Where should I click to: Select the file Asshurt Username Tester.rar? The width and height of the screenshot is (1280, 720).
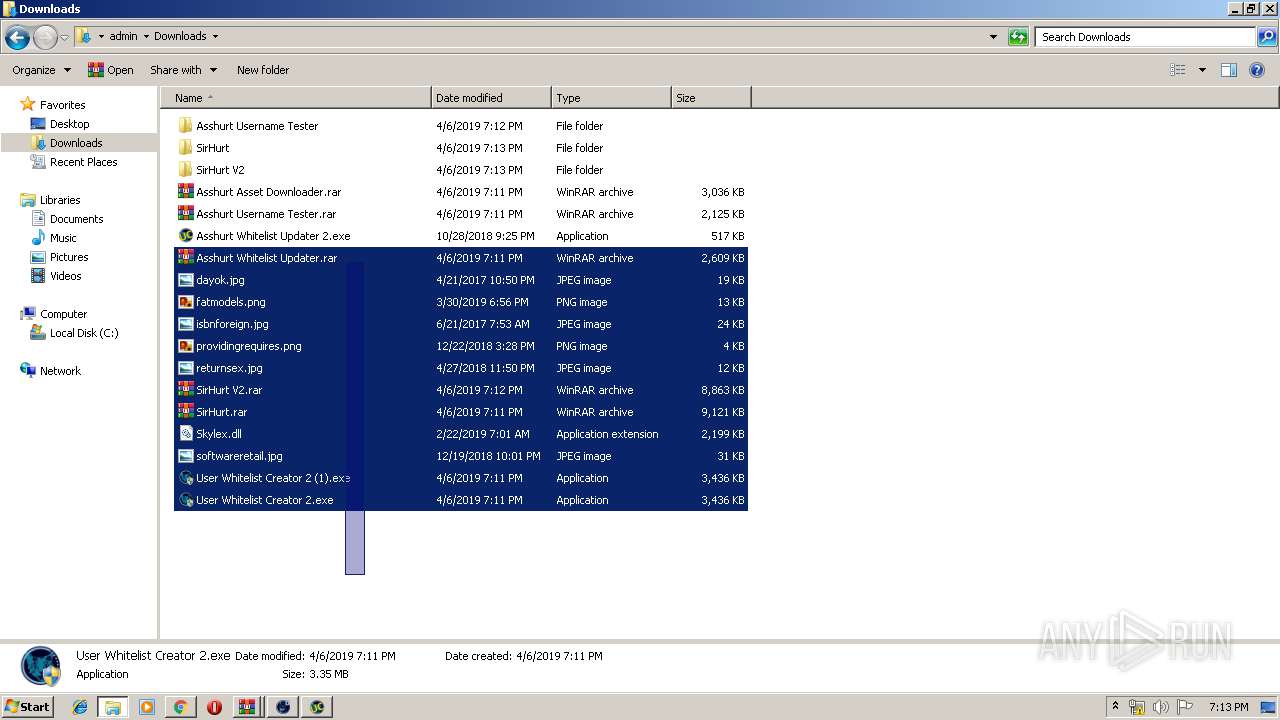click(x=266, y=214)
